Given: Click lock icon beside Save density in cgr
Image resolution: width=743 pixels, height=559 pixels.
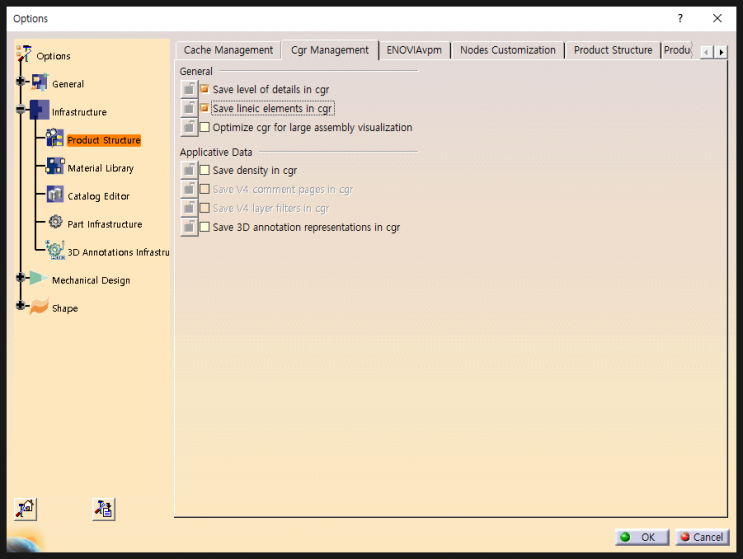Looking at the screenshot, I should (189, 170).
